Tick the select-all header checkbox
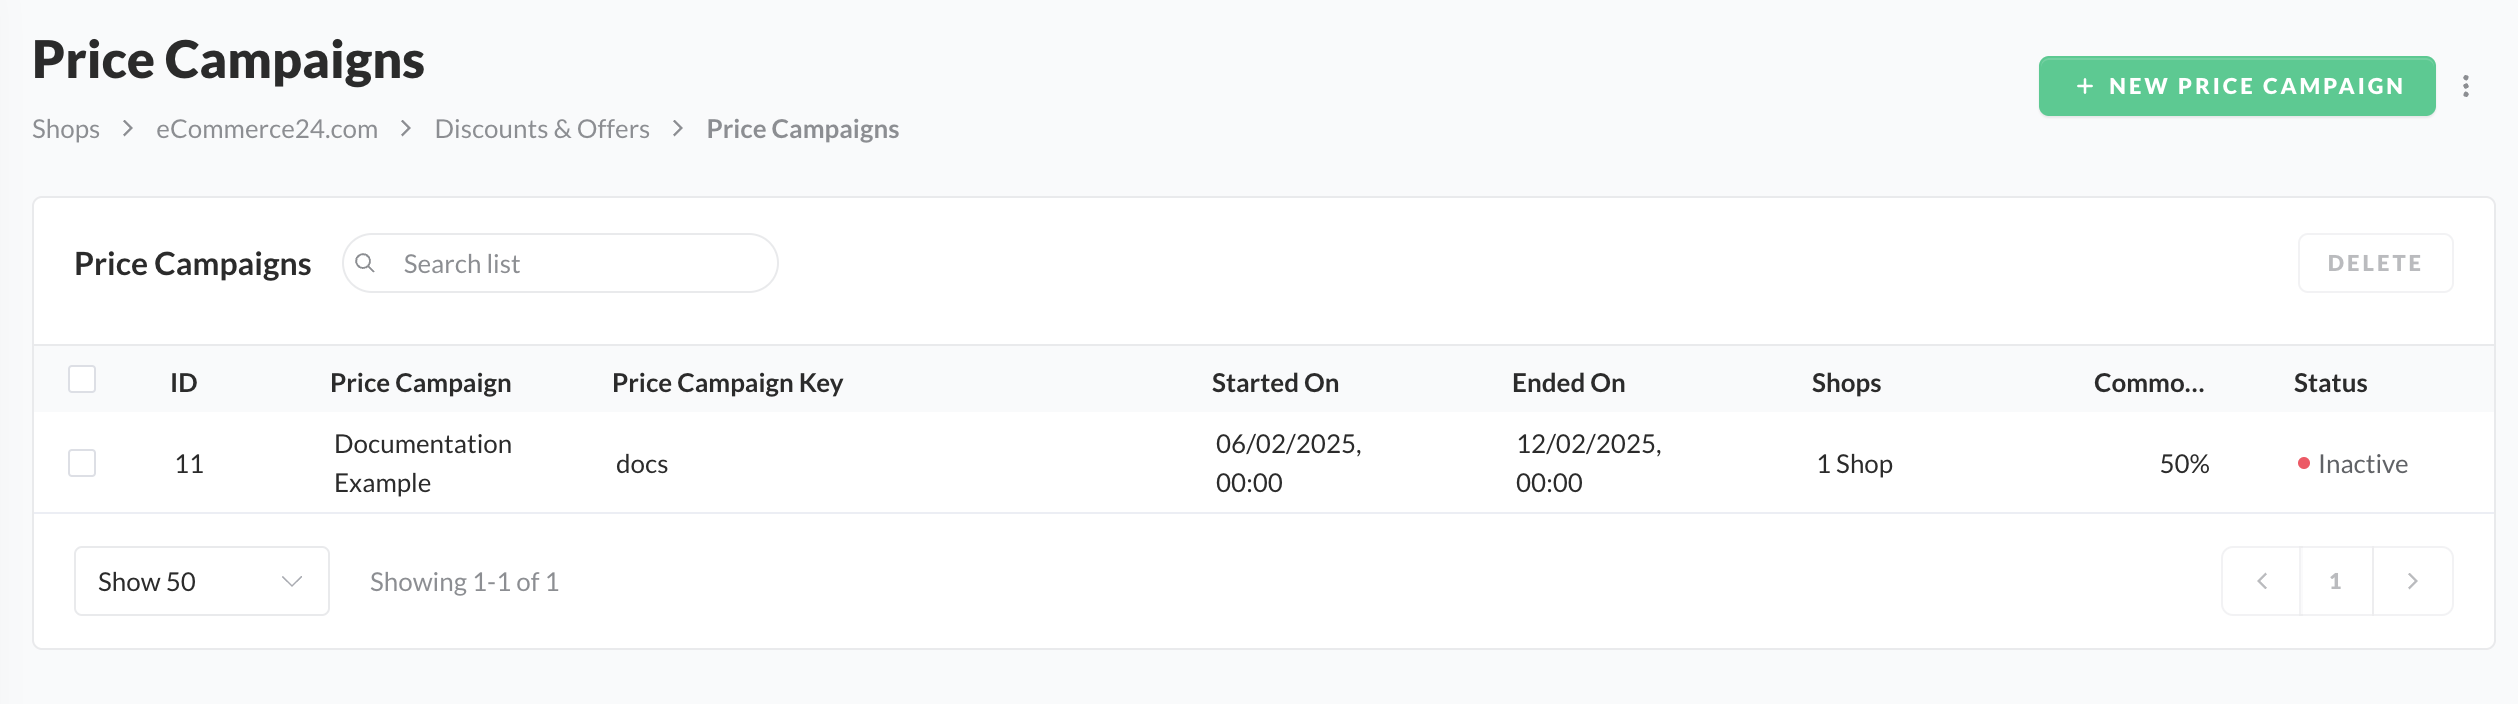Screen dimensions: 2518x704 82,380
